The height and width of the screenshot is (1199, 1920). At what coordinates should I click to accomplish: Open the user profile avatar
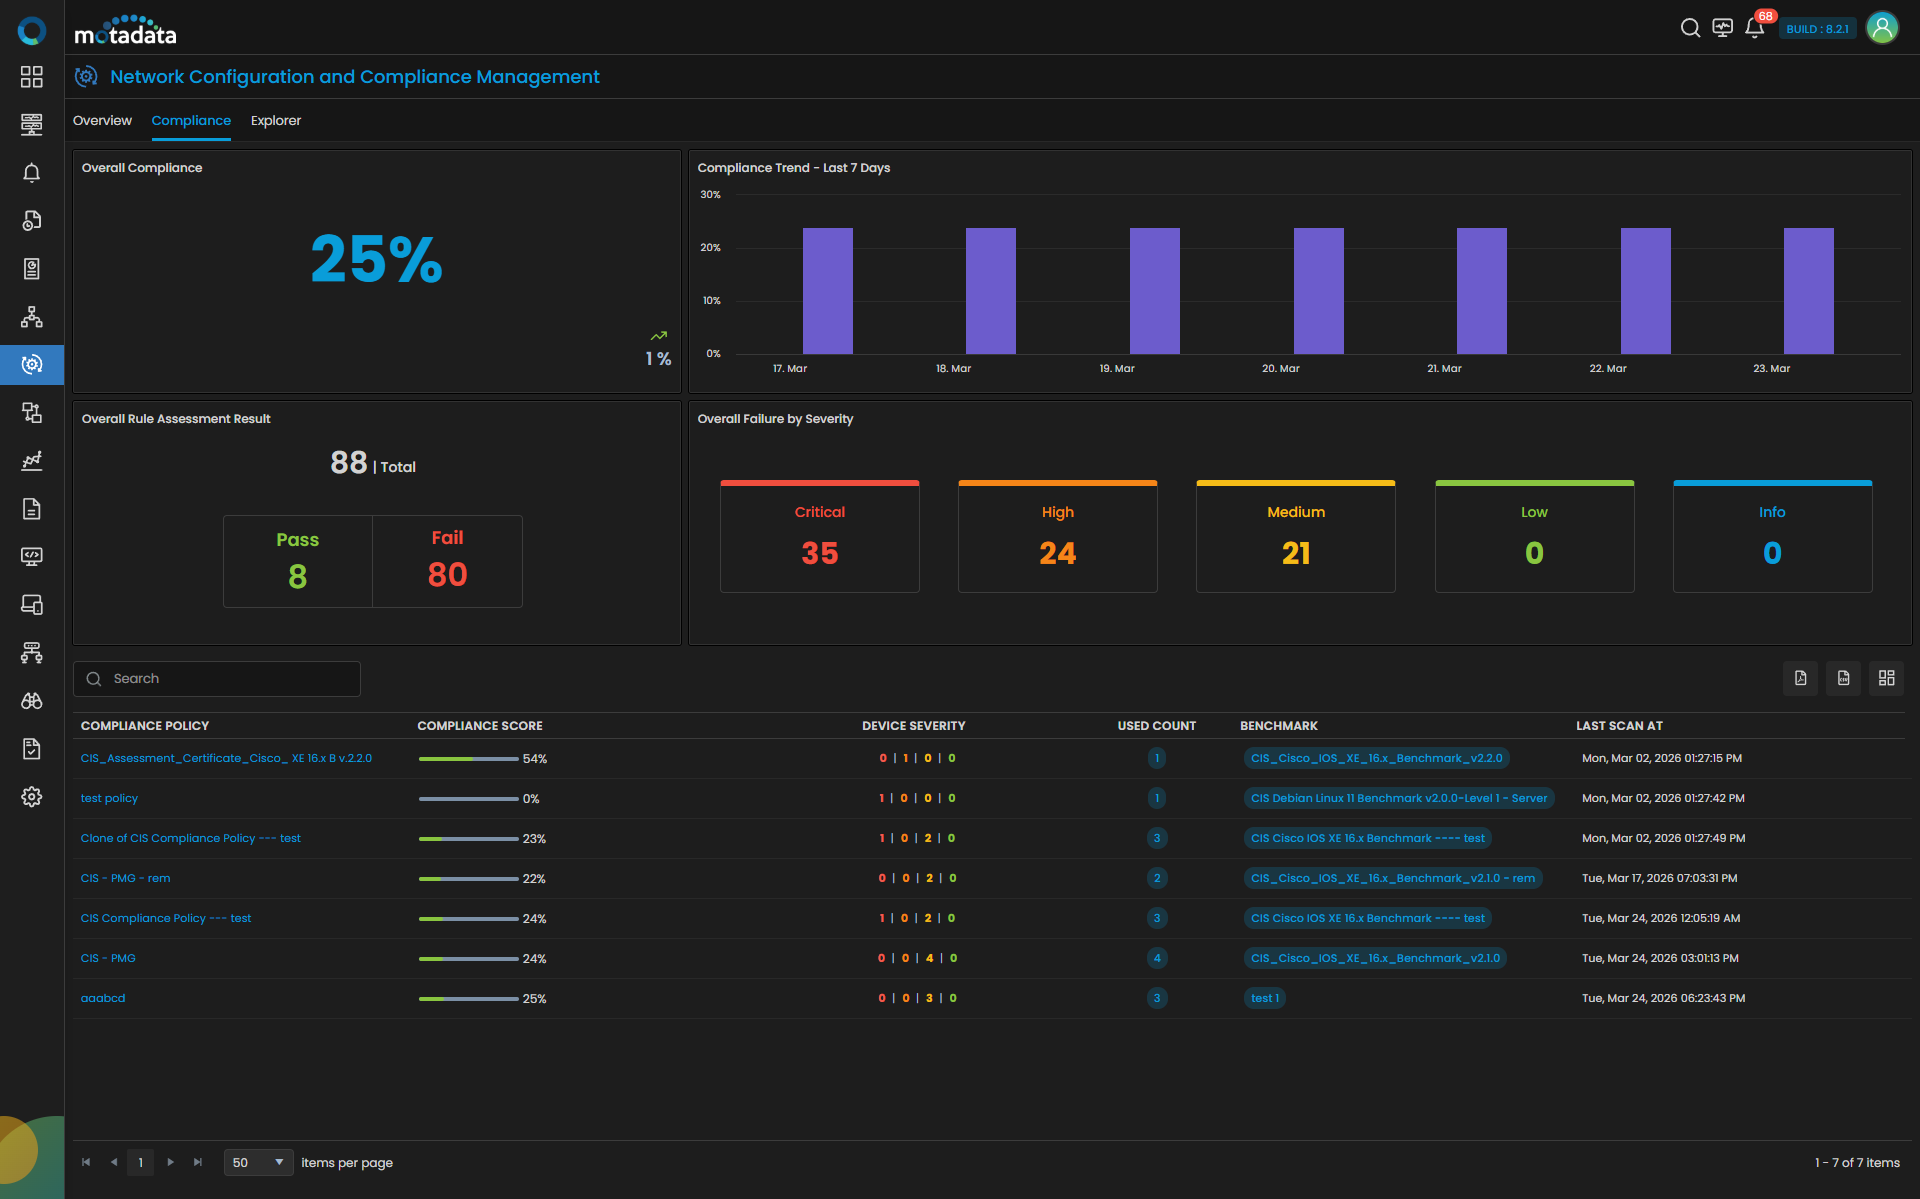point(1882,28)
